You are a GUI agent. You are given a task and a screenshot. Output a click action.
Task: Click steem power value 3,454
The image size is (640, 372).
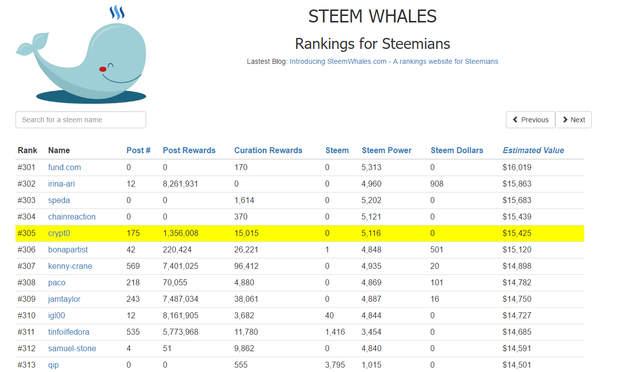[x=371, y=332]
